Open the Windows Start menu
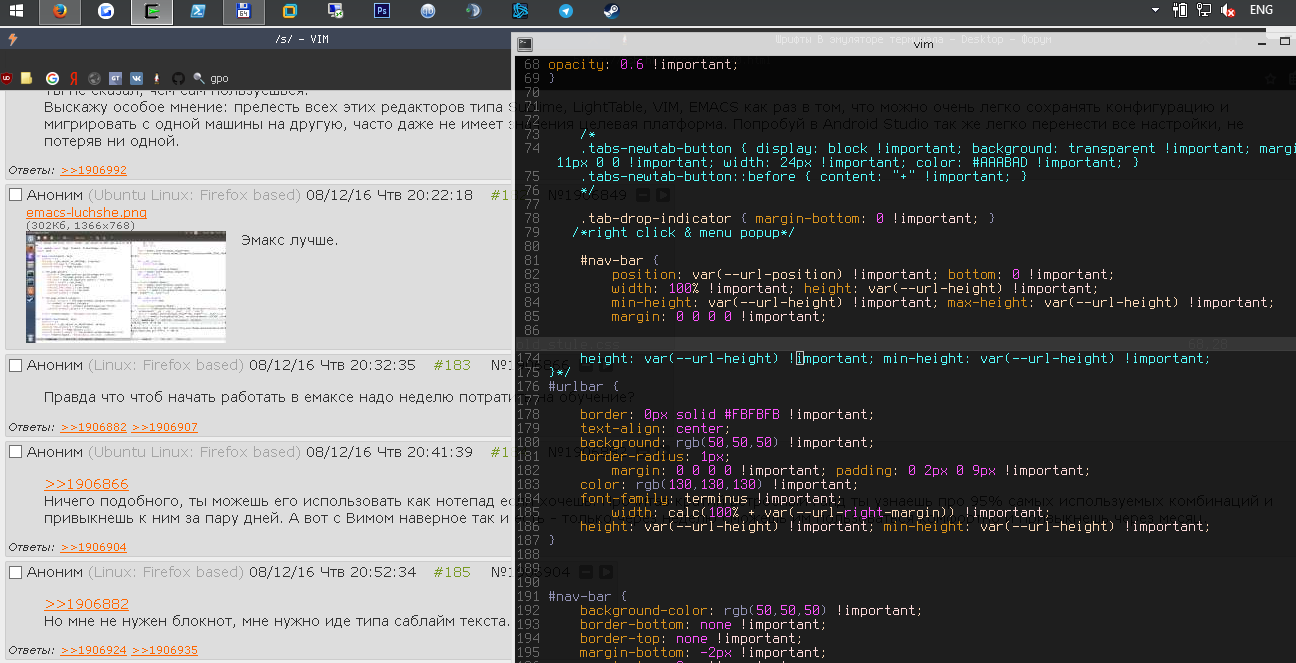Image resolution: width=1296 pixels, height=663 pixels. click(17, 11)
